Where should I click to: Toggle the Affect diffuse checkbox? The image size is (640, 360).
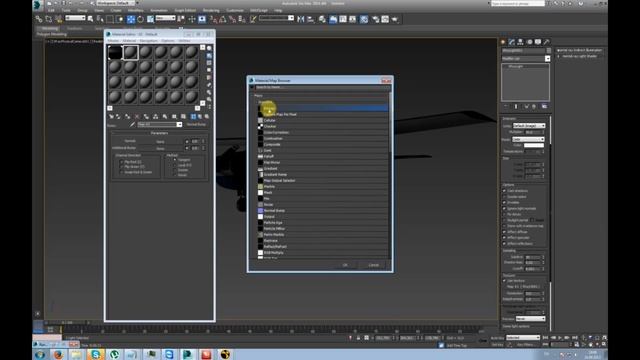click(504, 232)
